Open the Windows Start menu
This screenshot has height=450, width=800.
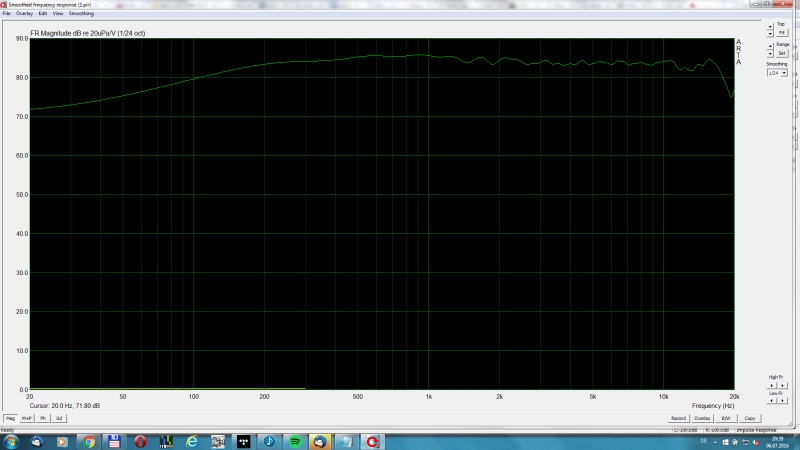click(11, 442)
